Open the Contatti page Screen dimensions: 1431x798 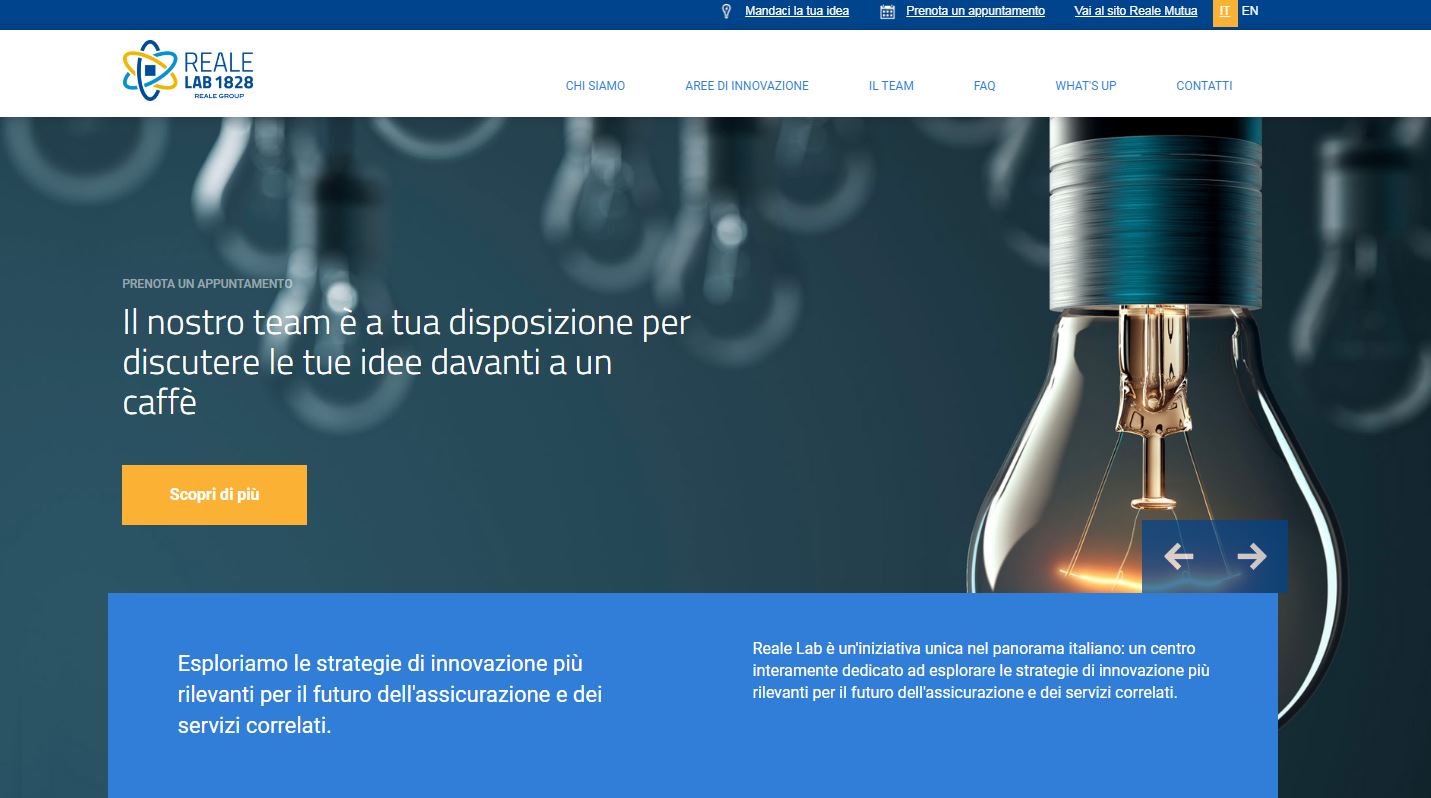(1204, 86)
